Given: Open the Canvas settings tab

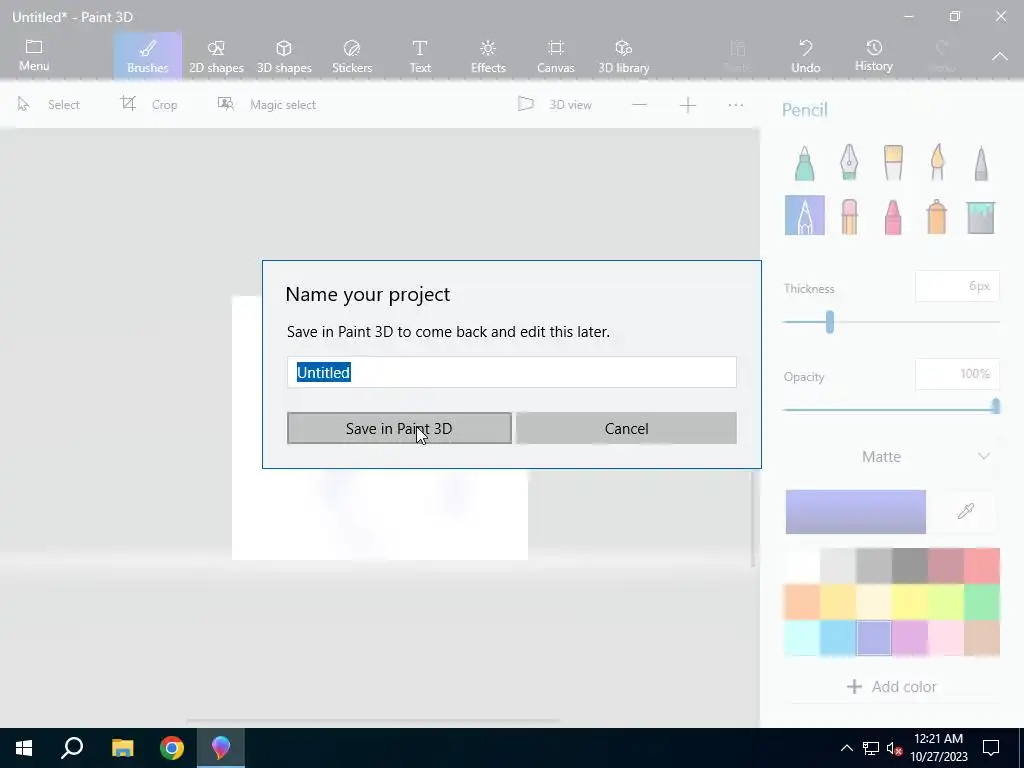Looking at the screenshot, I should (x=556, y=56).
